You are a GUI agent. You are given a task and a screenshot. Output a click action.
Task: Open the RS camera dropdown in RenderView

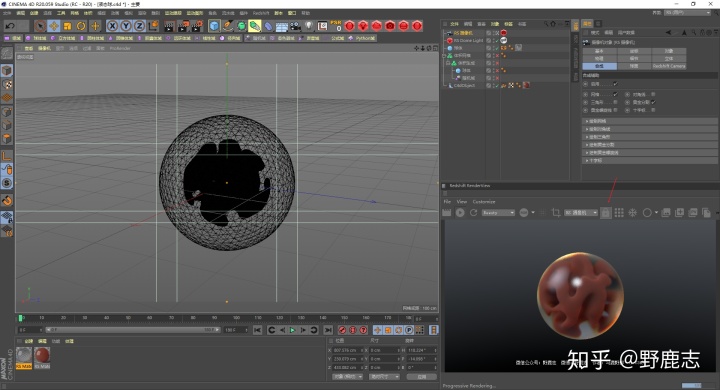(581, 213)
